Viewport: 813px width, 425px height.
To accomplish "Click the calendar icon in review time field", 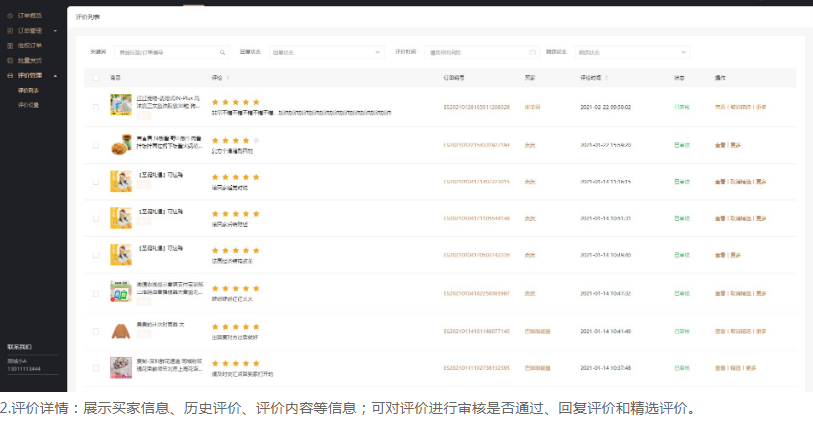I will pyautogui.click(x=533, y=52).
